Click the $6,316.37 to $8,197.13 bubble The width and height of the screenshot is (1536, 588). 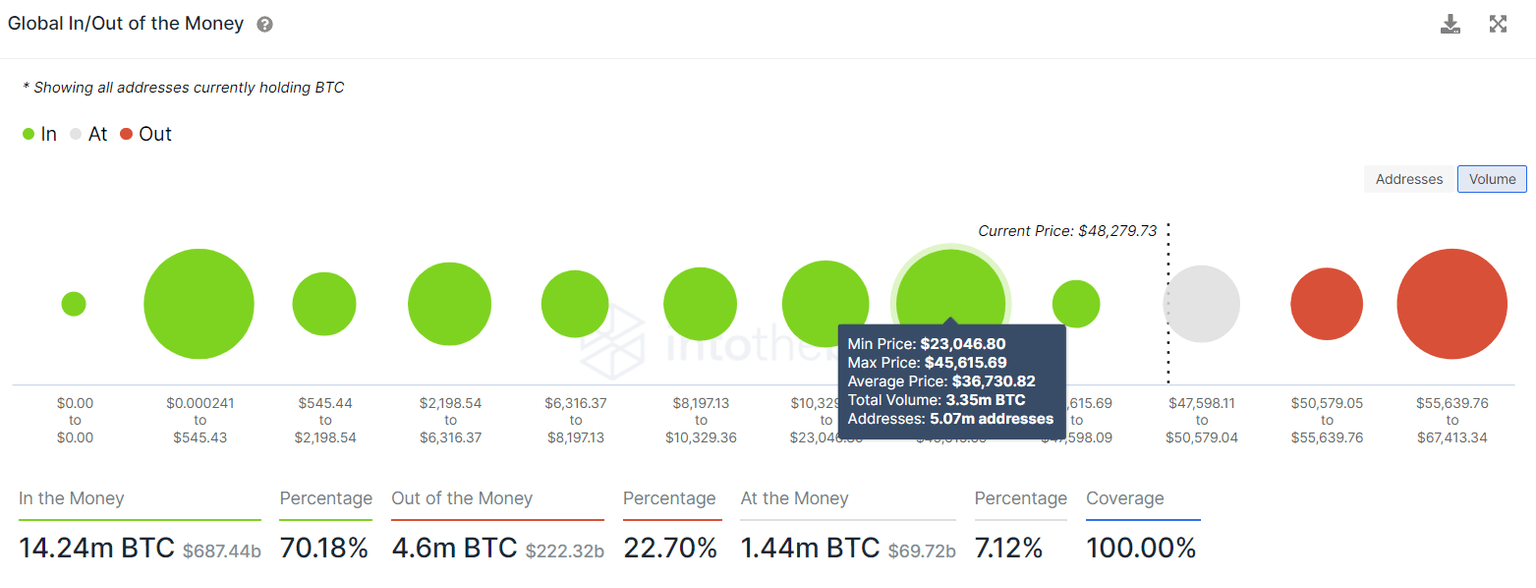tap(575, 304)
